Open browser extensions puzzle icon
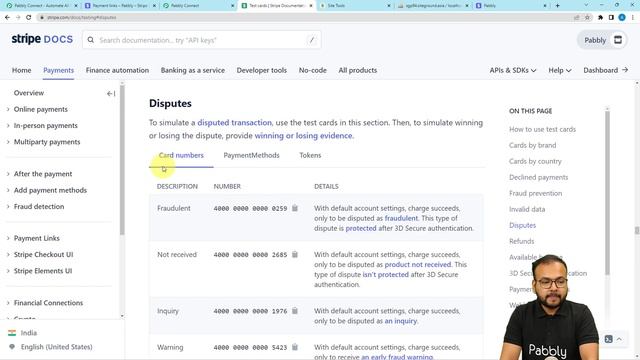 [x=600, y=18]
